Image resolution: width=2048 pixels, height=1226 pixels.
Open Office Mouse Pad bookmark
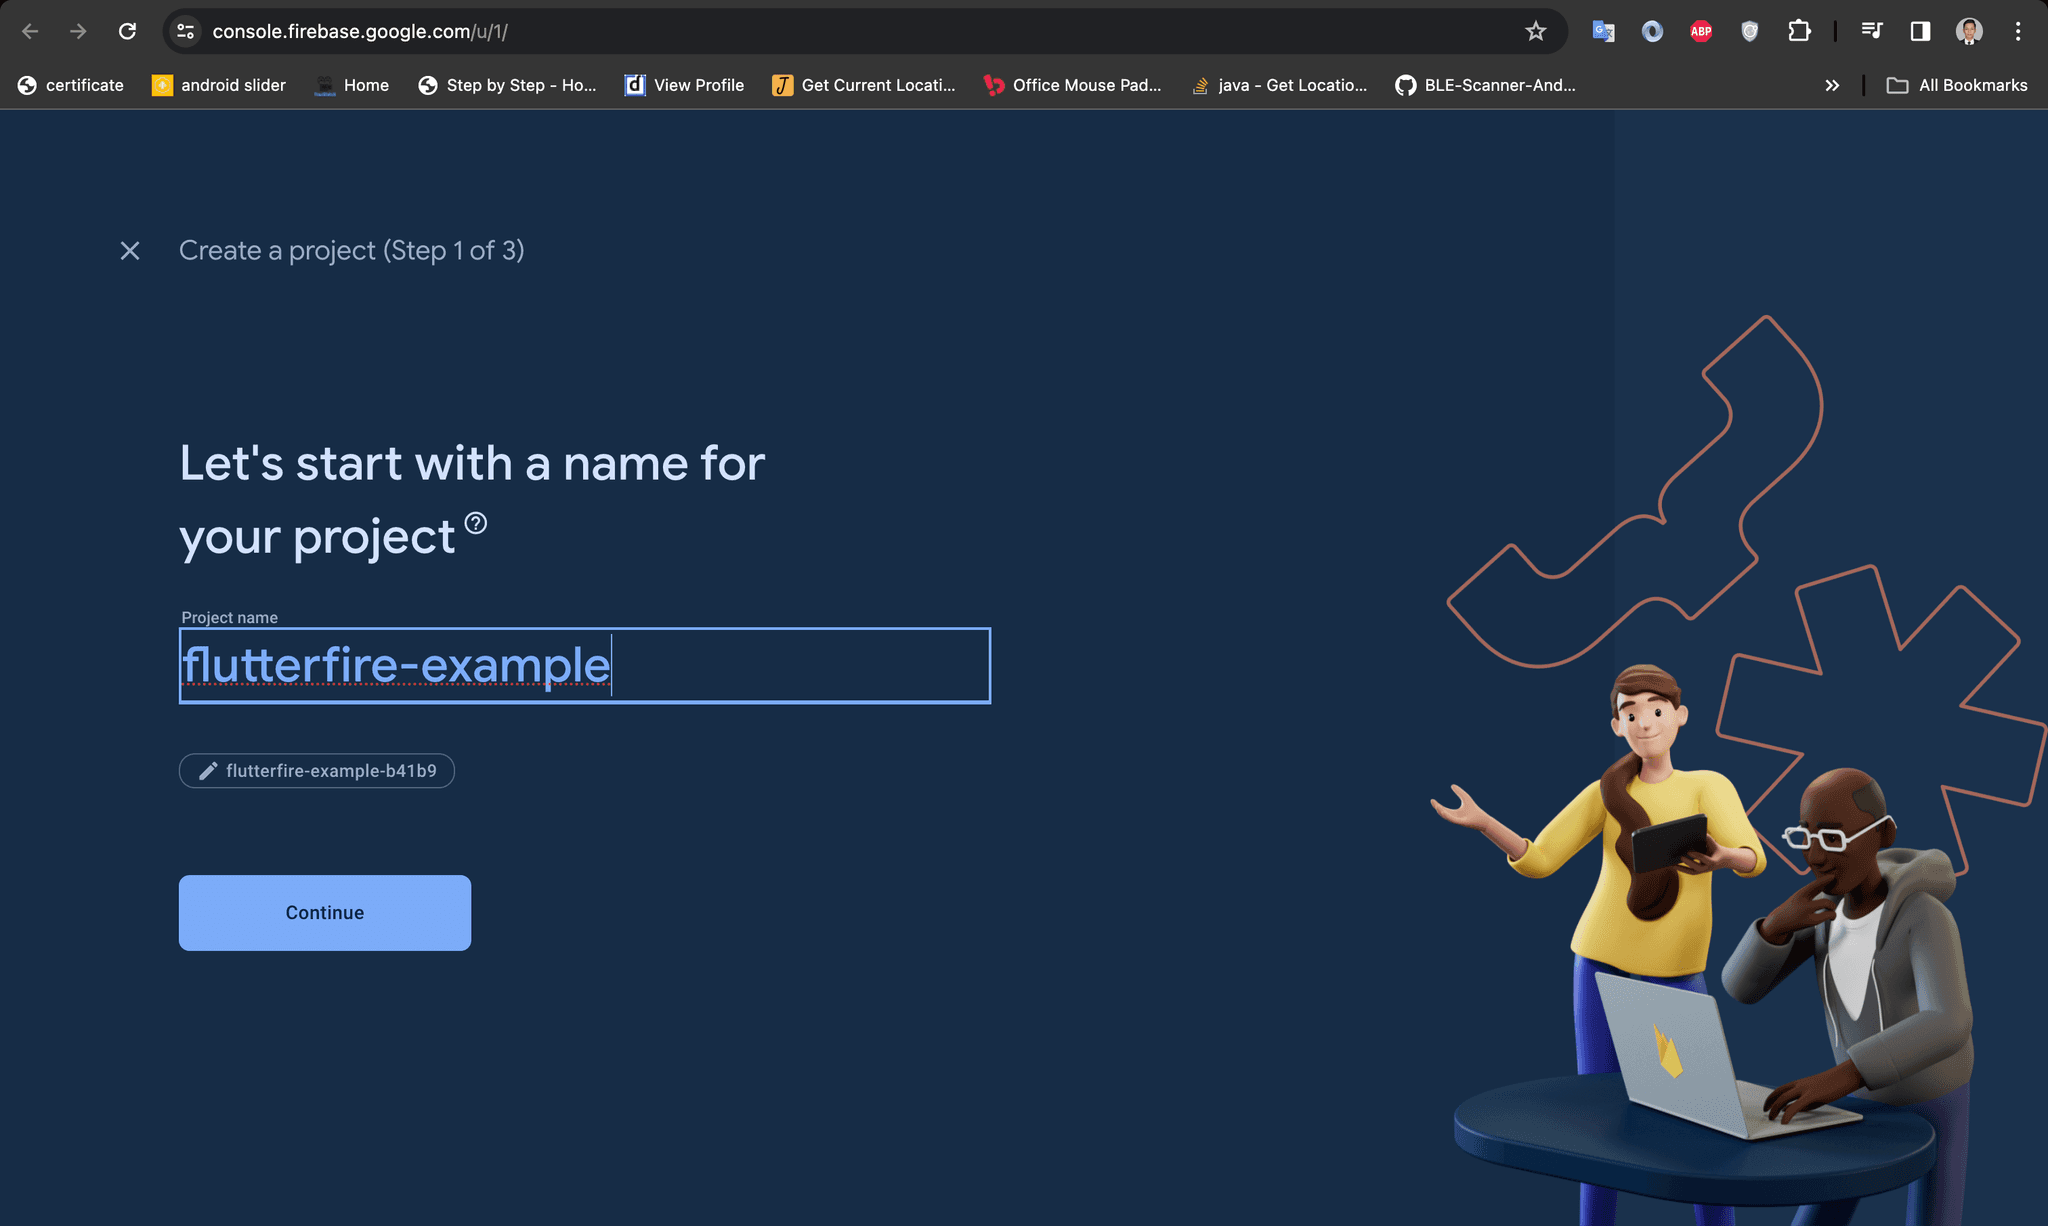click(1073, 85)
